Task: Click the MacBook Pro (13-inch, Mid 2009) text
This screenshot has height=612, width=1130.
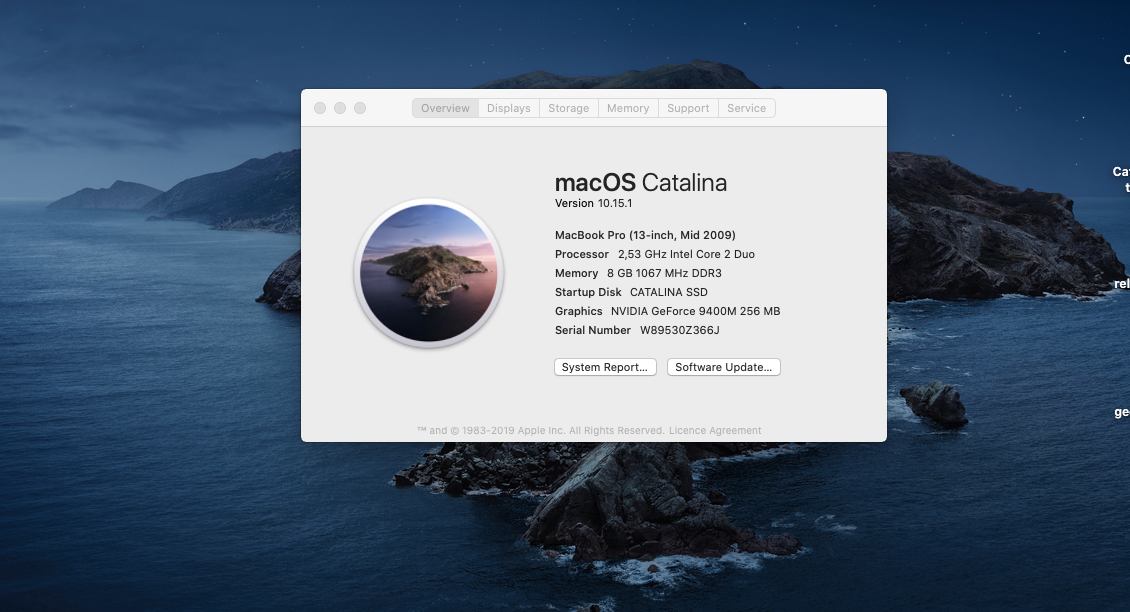Action: coord(645,235)
